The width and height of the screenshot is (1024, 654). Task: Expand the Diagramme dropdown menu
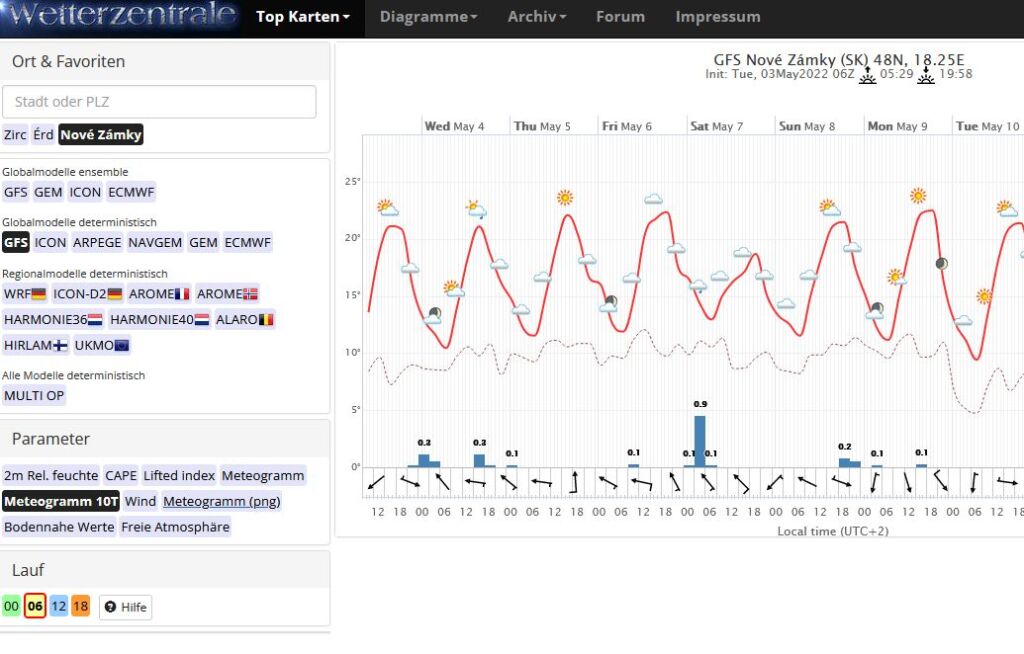428,17
